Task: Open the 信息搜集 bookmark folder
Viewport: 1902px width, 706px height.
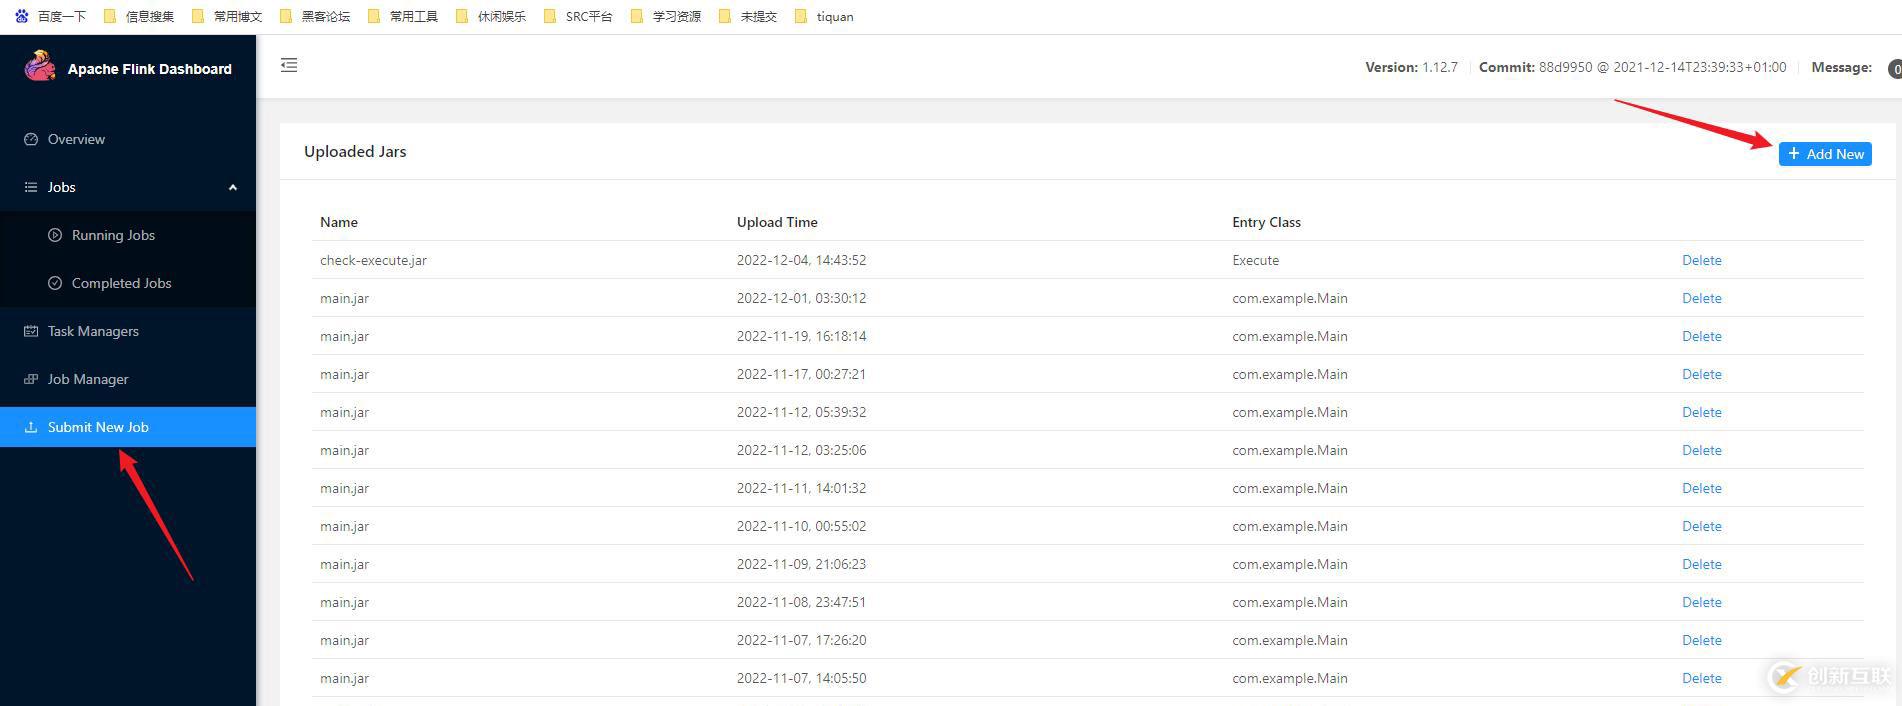Action: coord(139,16)
